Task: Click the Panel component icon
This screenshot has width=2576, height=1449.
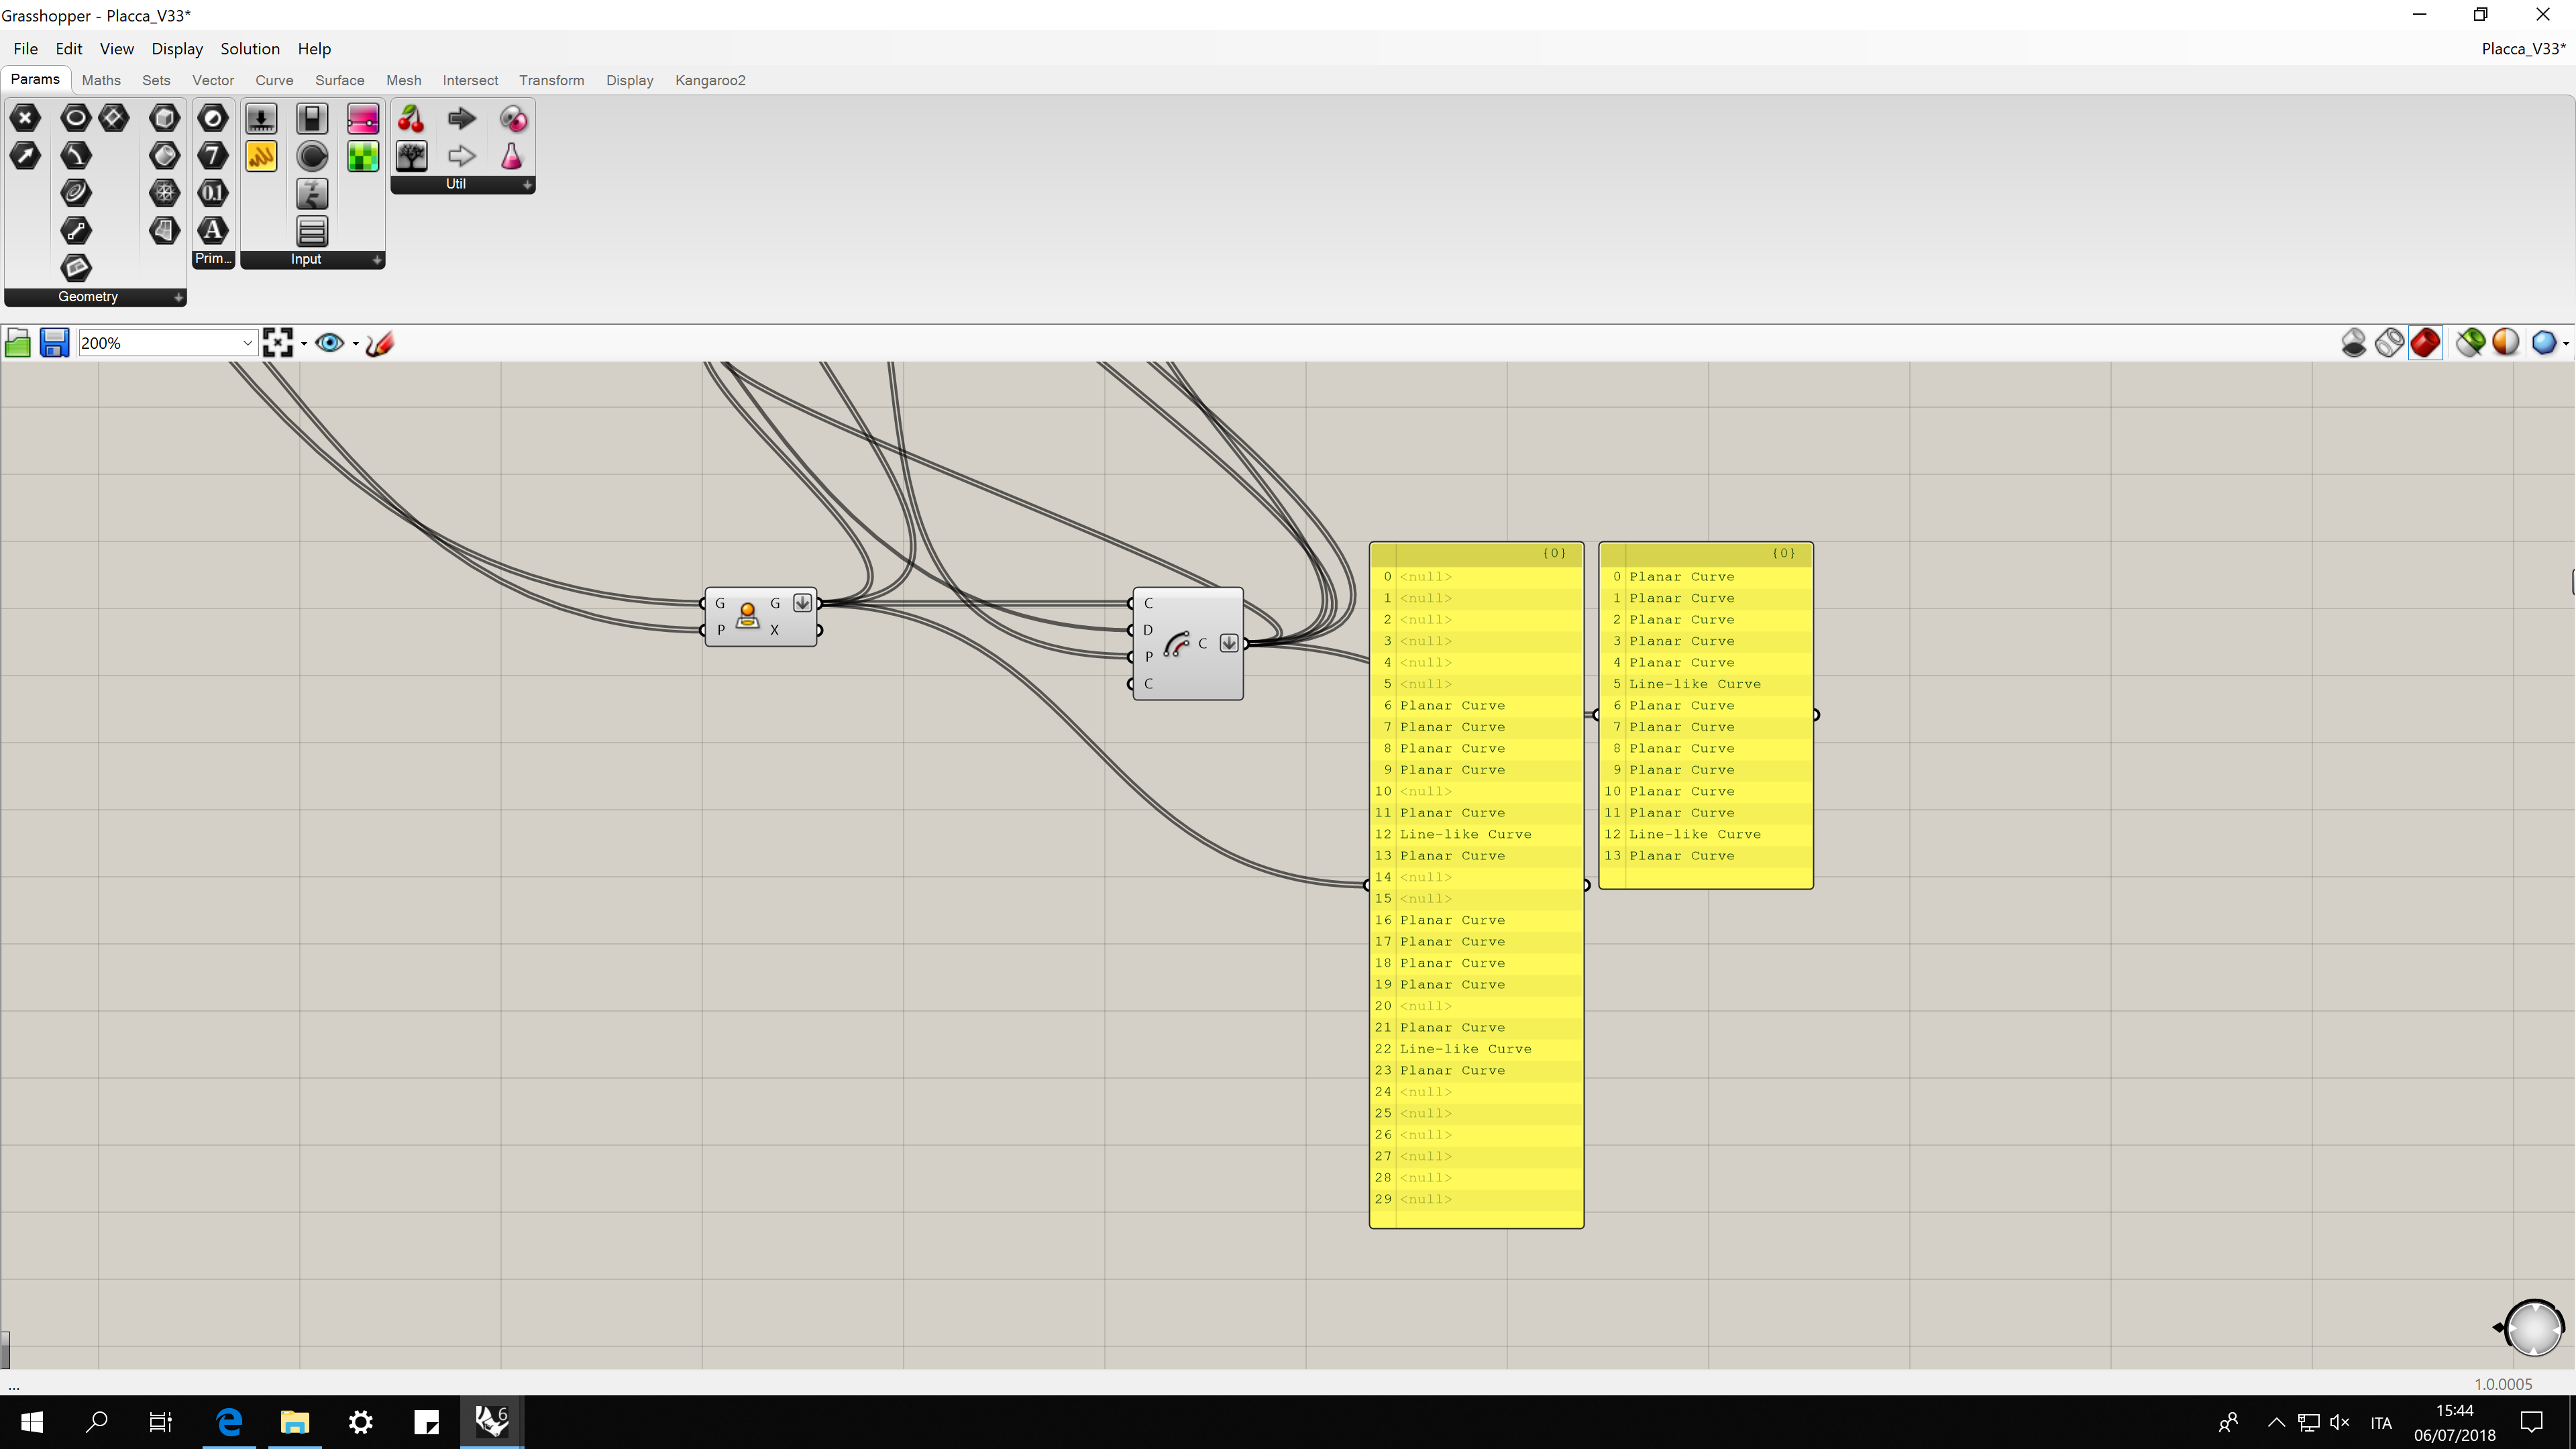Action: point(261,156)
